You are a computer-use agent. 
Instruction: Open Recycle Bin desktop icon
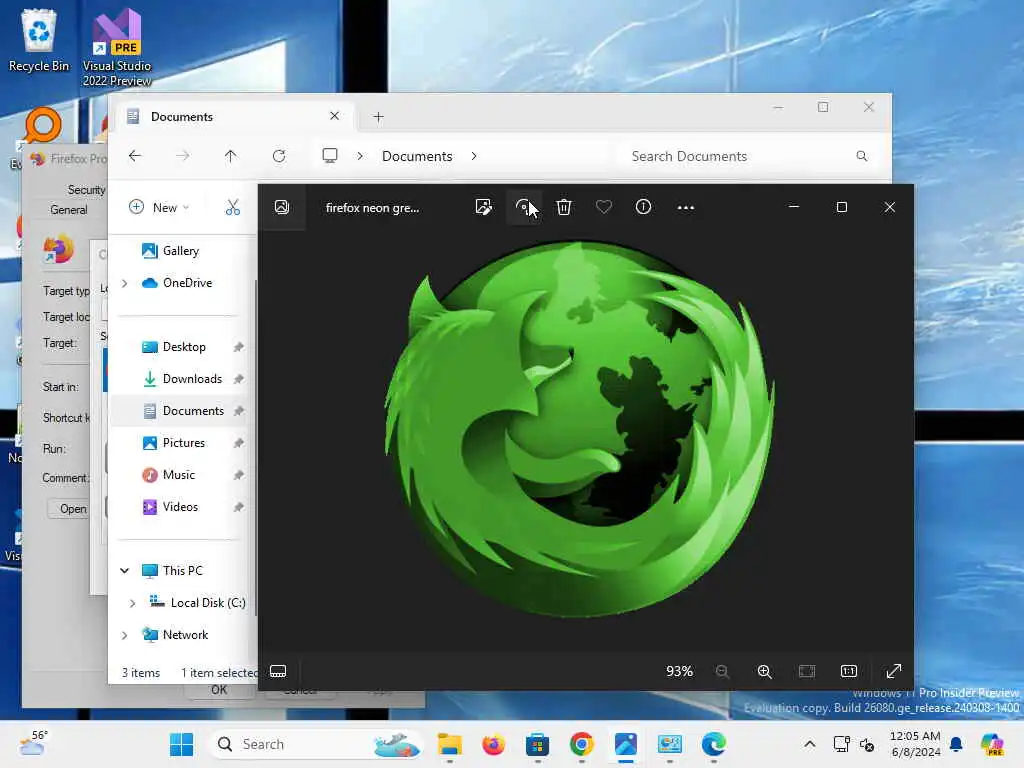pyautogui.click(x=39, y=40)
